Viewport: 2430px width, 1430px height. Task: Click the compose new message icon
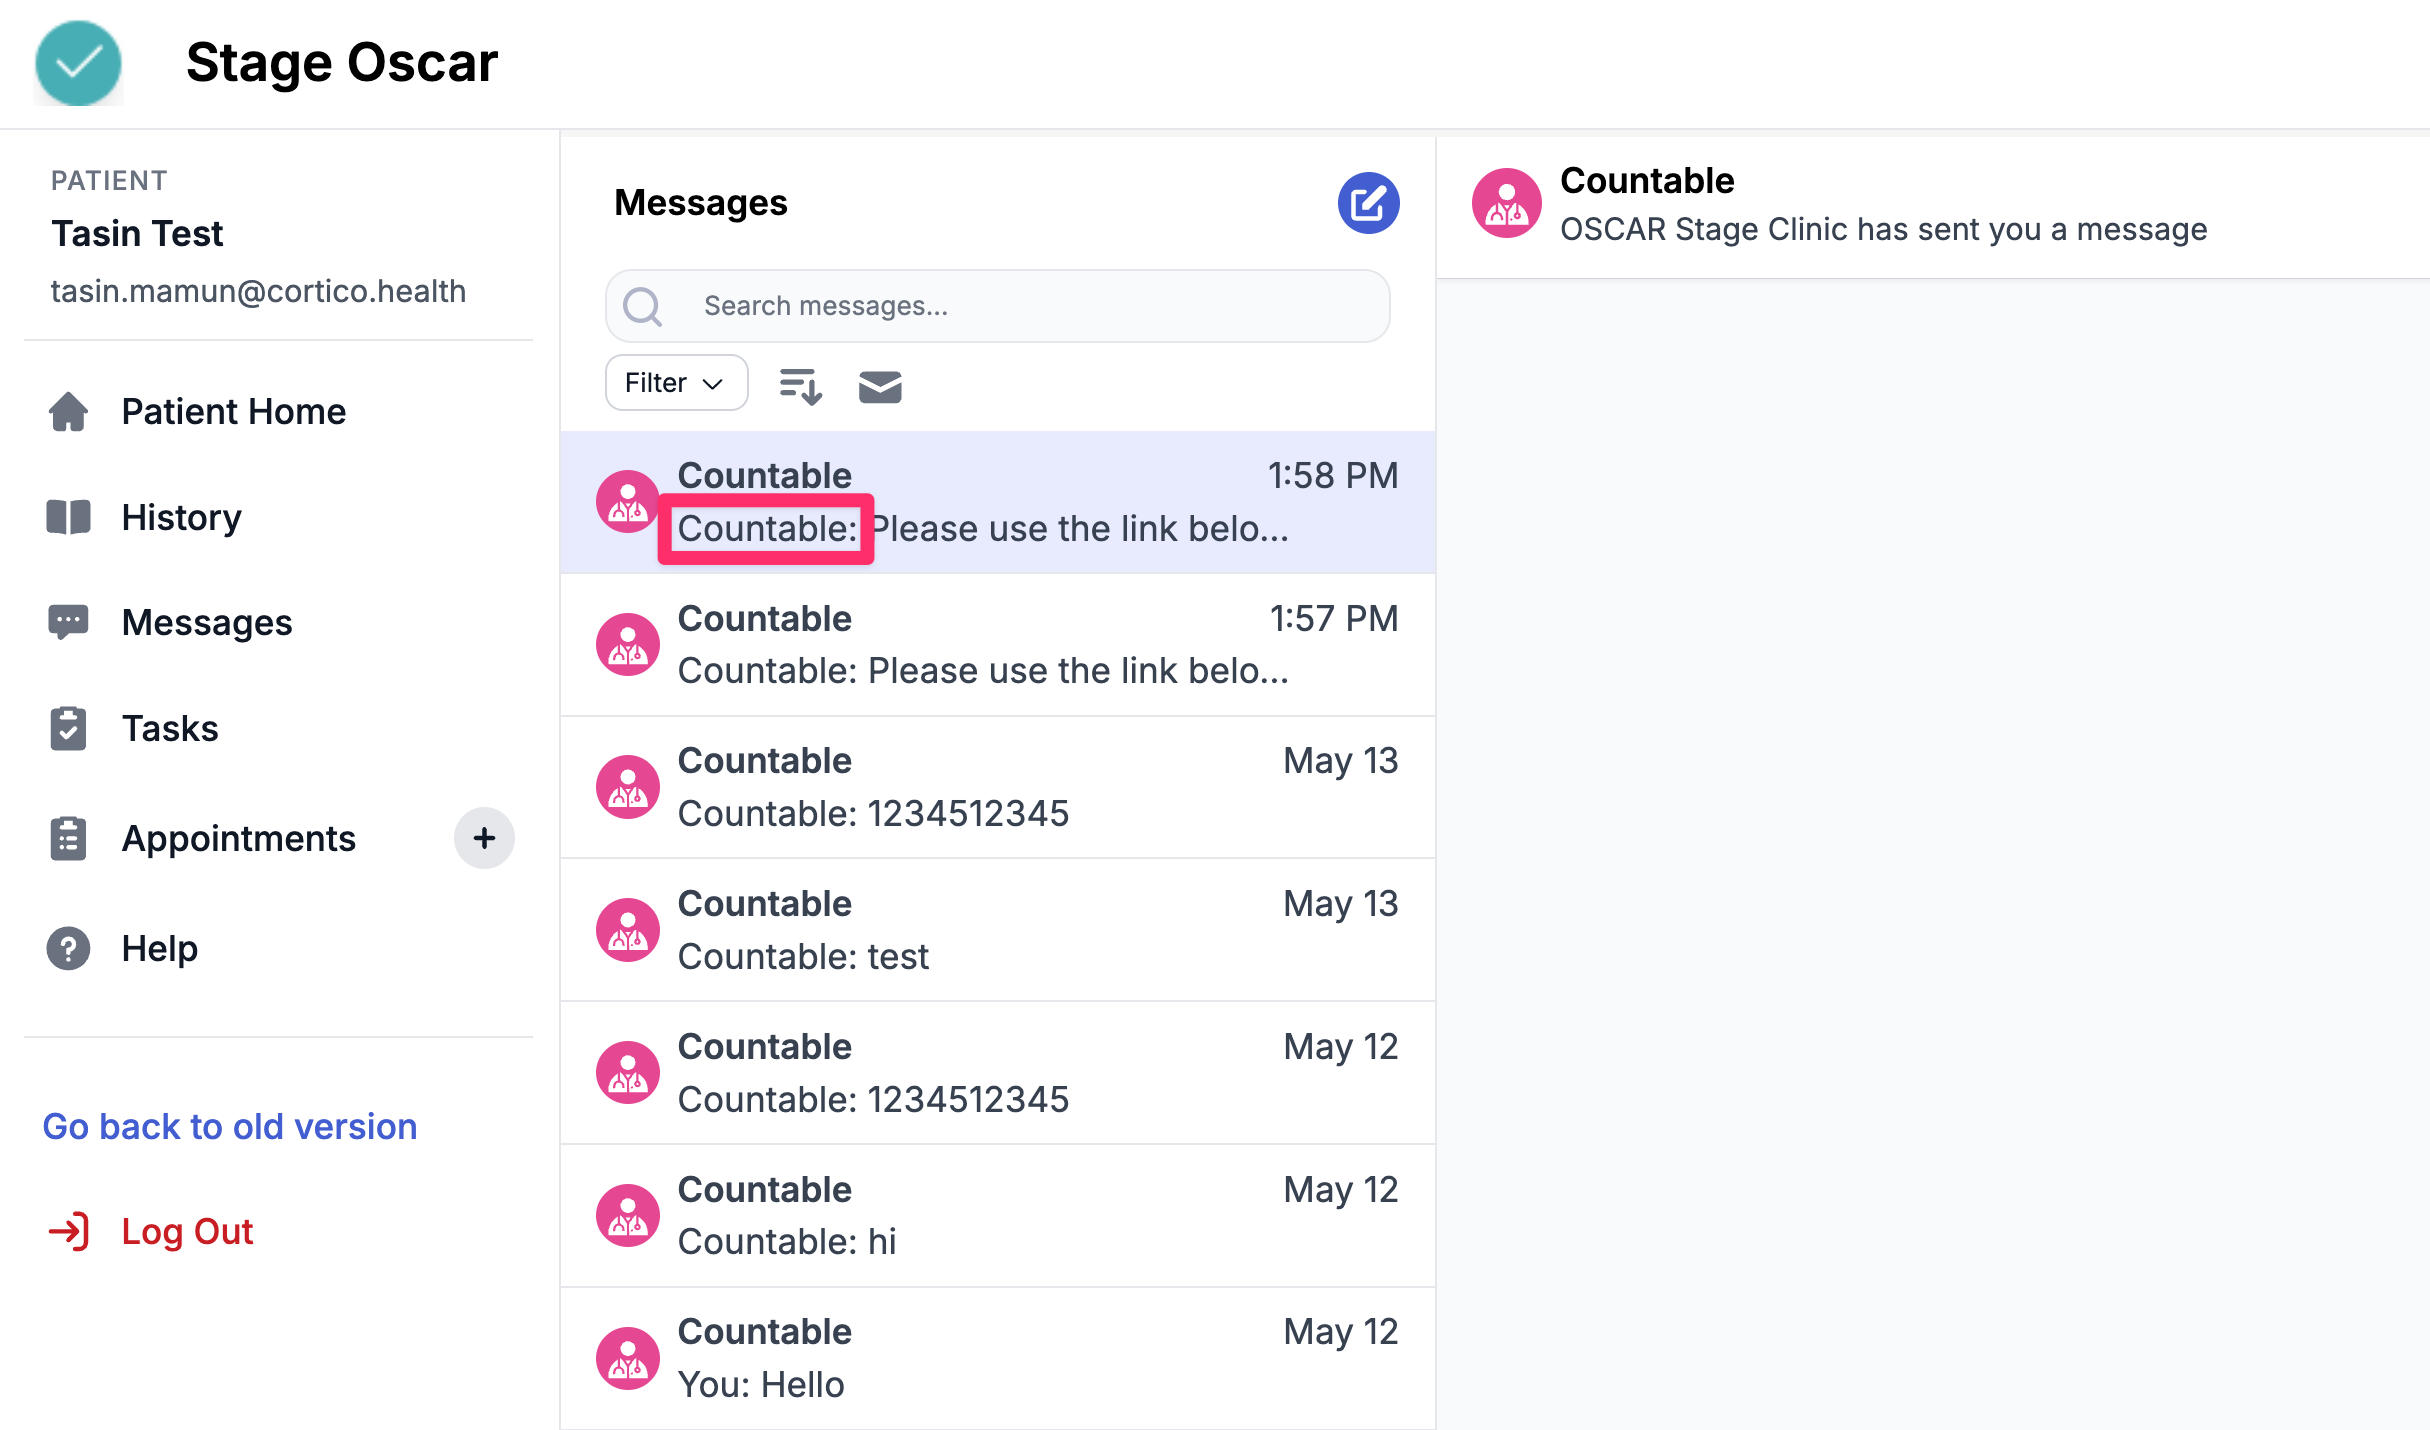coord(1368,203)
